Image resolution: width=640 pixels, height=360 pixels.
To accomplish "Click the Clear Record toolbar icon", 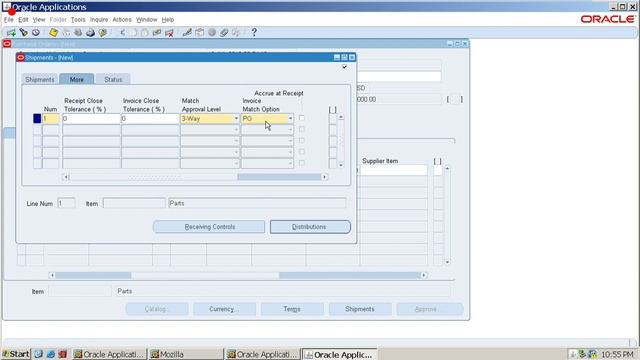I will point(157,33).
